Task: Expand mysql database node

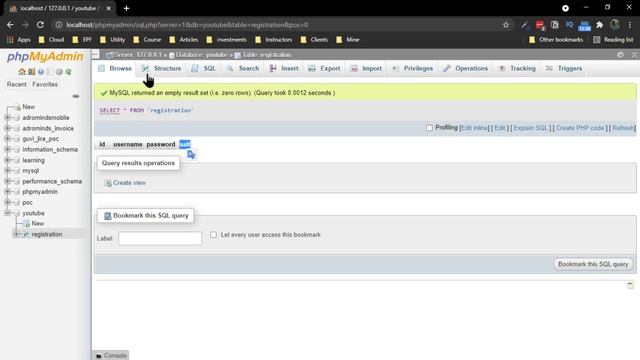Action: (7, 171)
